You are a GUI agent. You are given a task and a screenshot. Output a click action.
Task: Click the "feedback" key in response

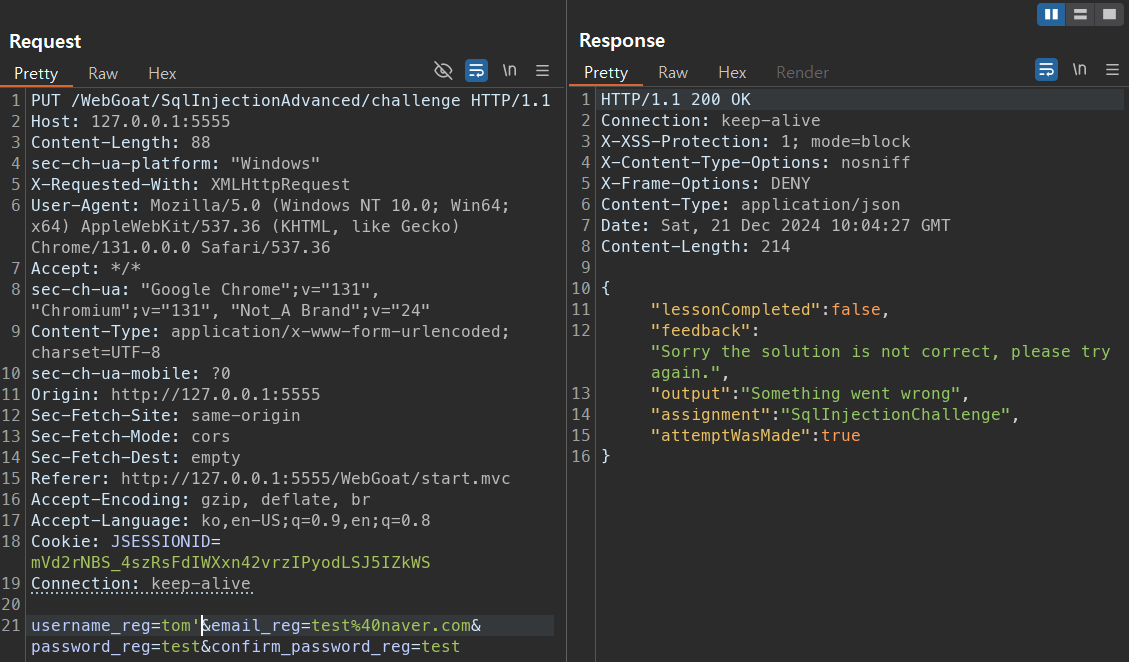700,330
